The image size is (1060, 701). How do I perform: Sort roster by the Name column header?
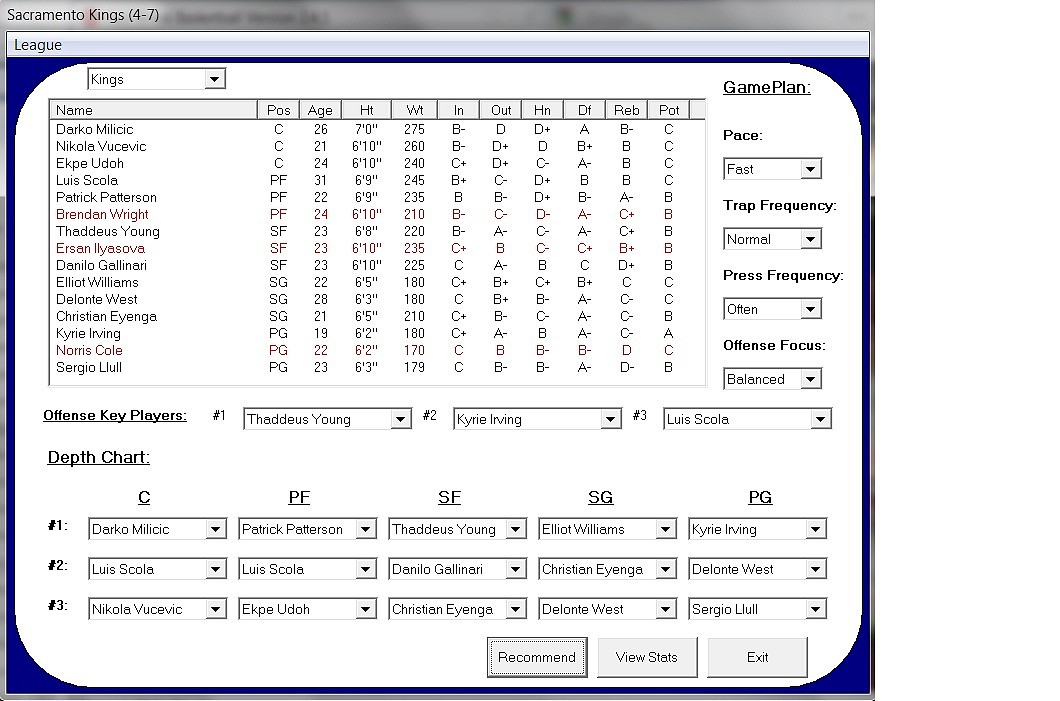(x=153, y=110)
